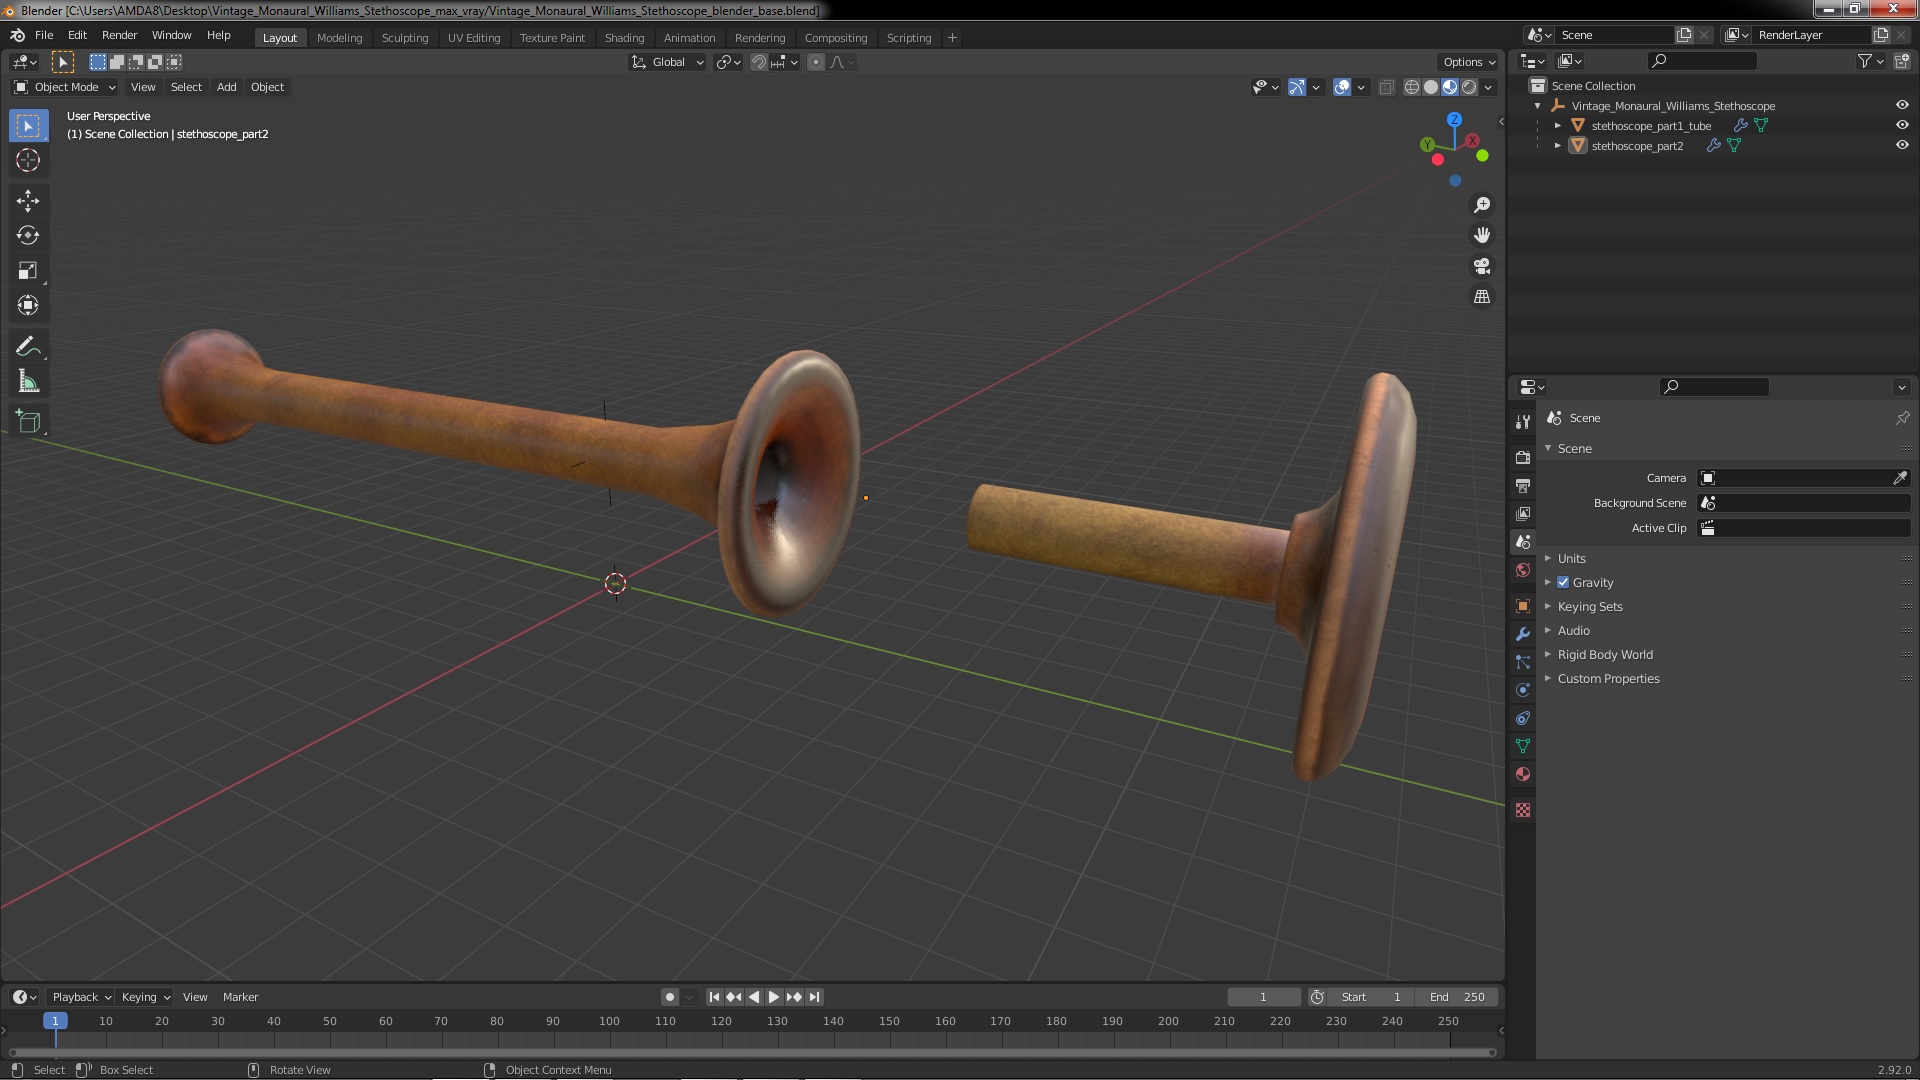This screenshot has height=1080, width=1920.
Task: Open World properties tab
Action: pos(1523,570)
